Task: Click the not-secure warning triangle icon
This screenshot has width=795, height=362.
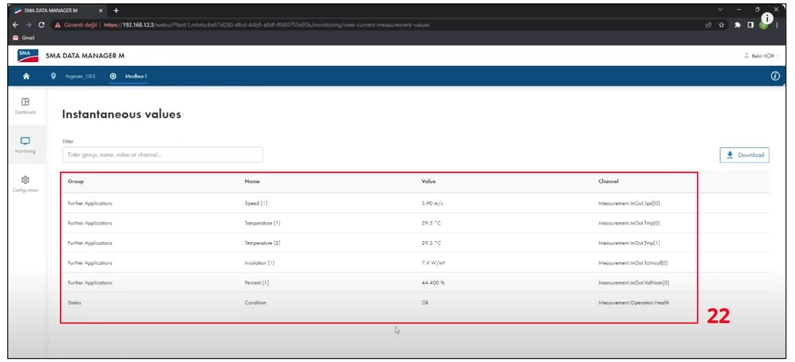Action: (58, 24)
